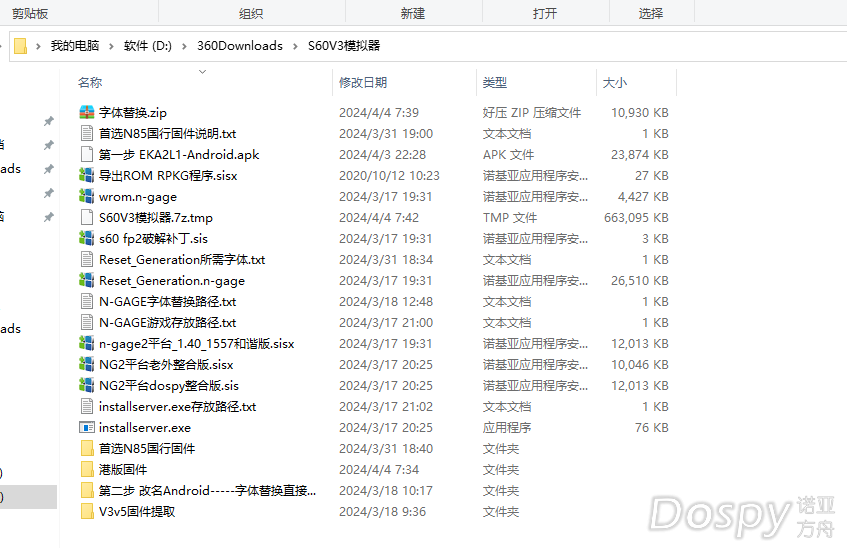Click the 剪贴板 ribbon group label
This screenshot has width=847, height=548.
pyautogui.click(x=30, y=14)
